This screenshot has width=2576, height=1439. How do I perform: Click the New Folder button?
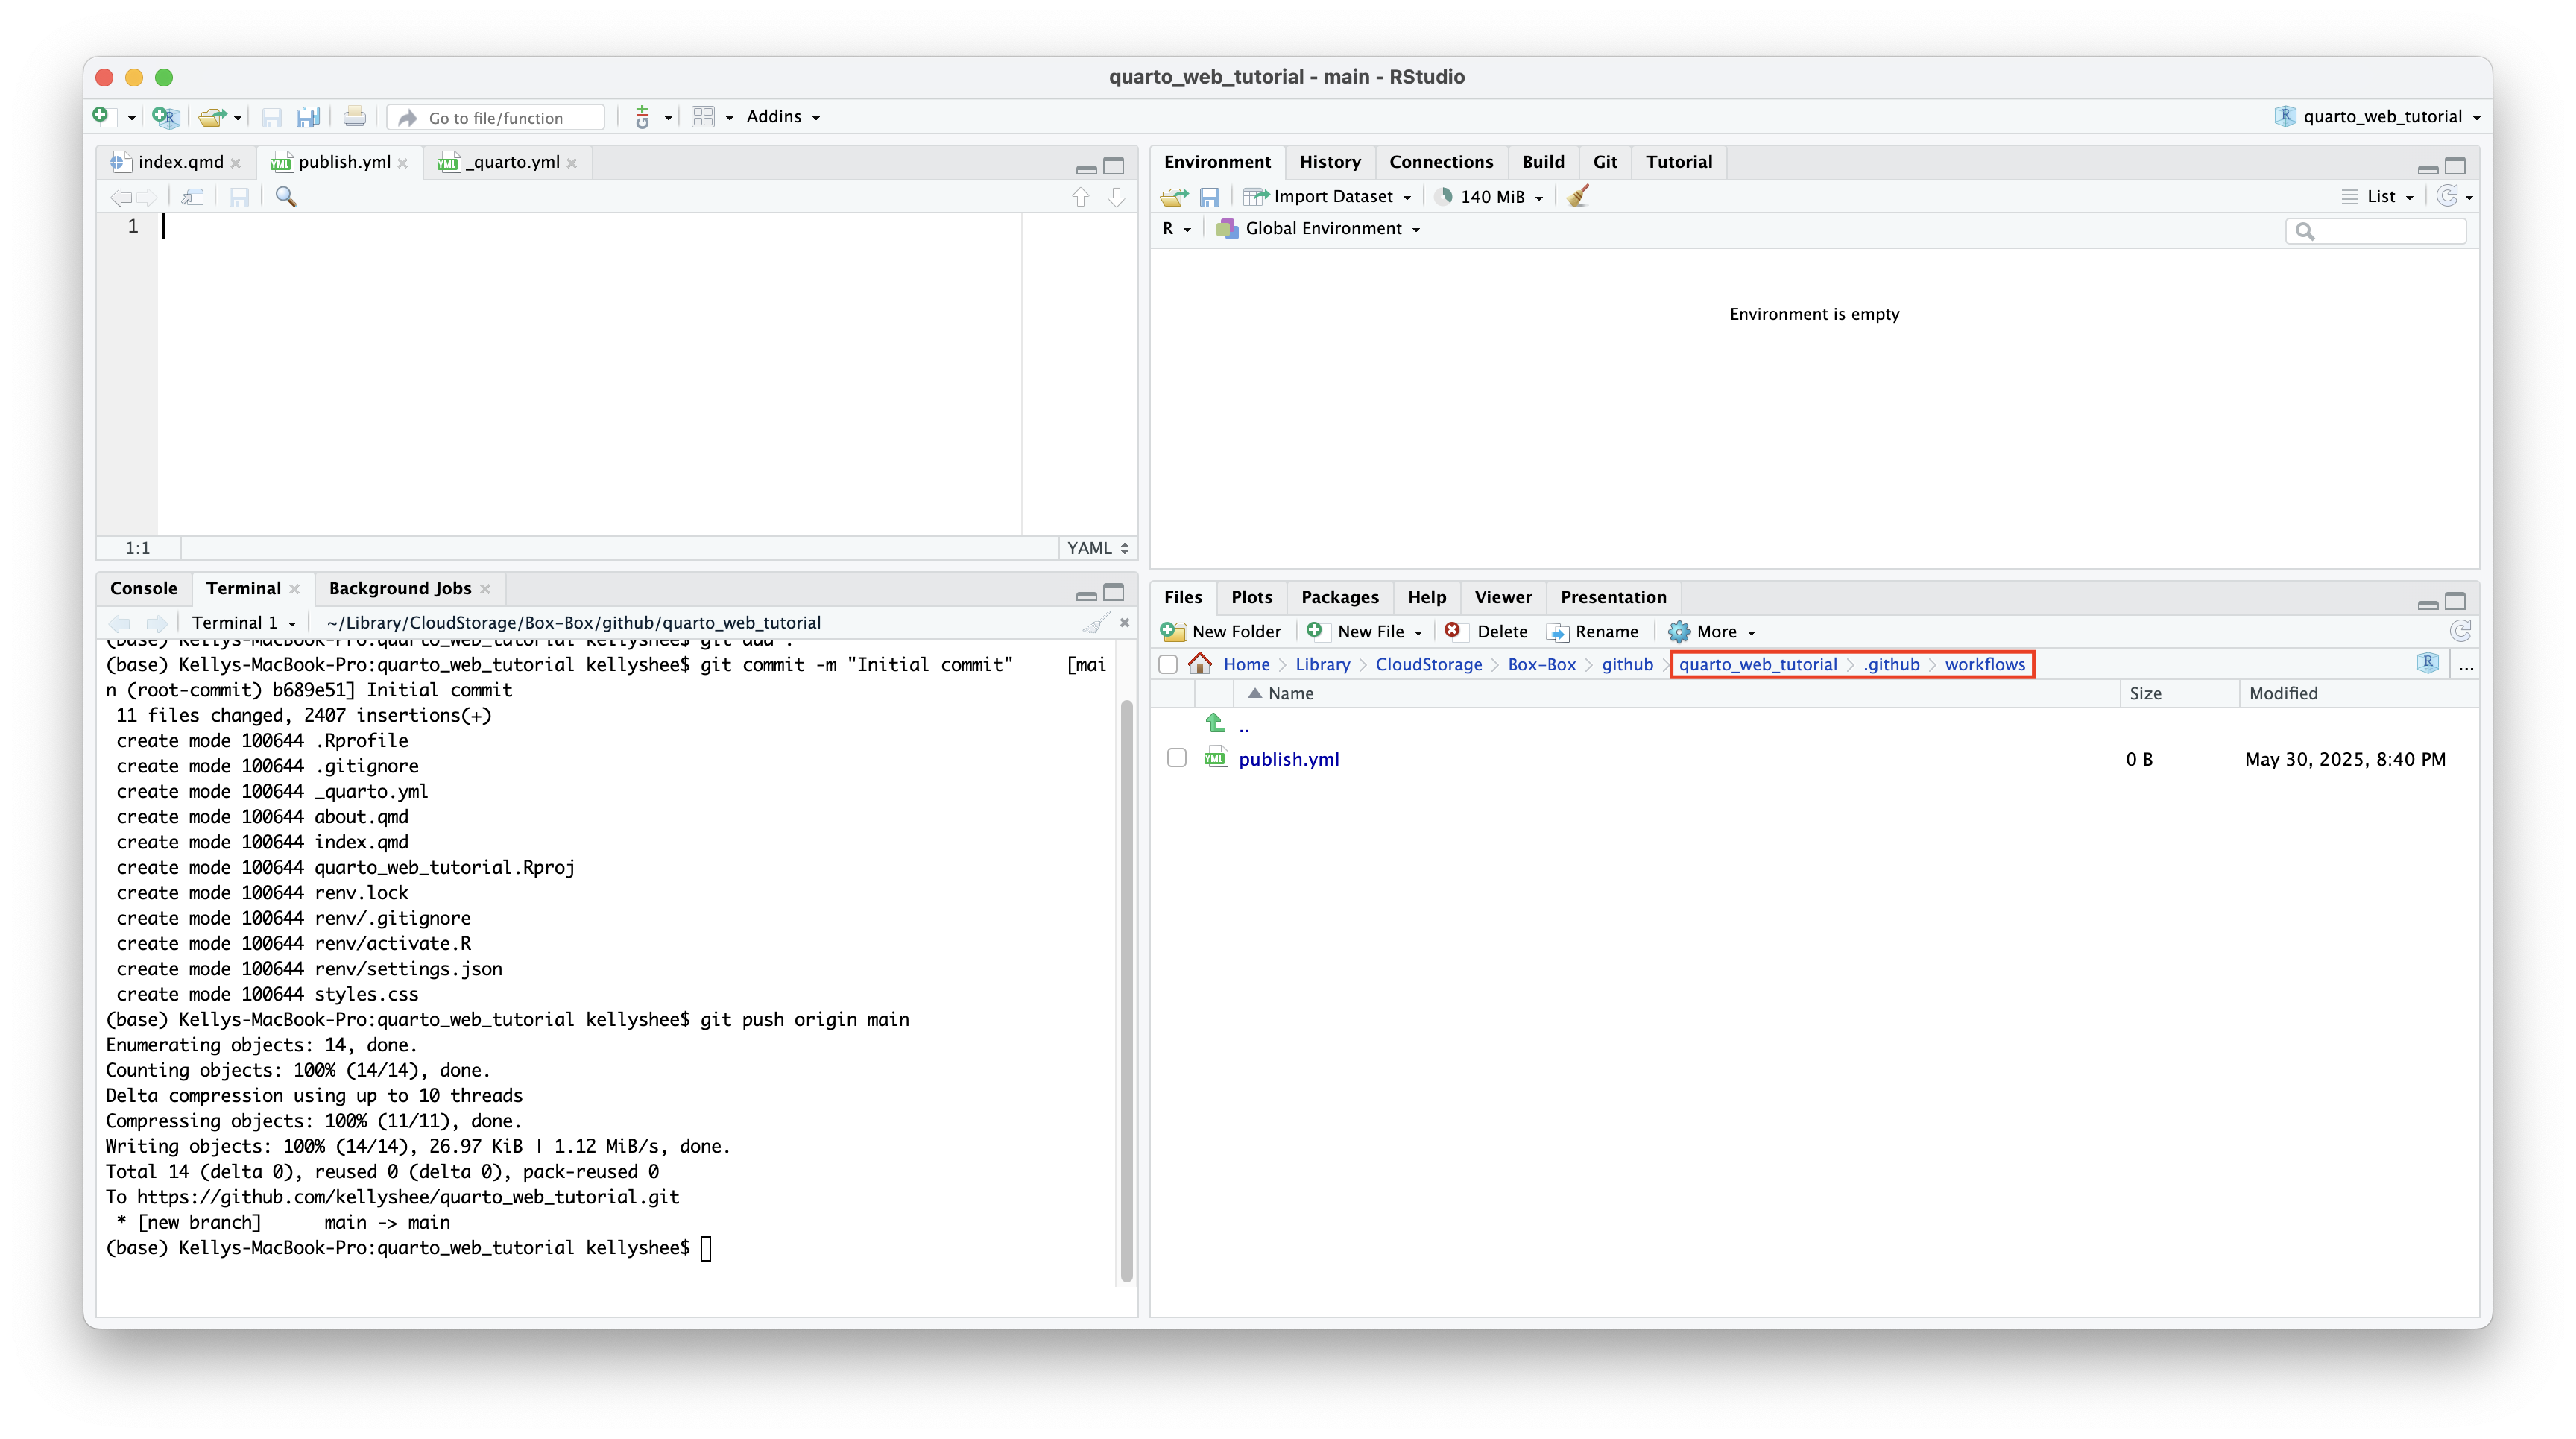point(1221,631)
